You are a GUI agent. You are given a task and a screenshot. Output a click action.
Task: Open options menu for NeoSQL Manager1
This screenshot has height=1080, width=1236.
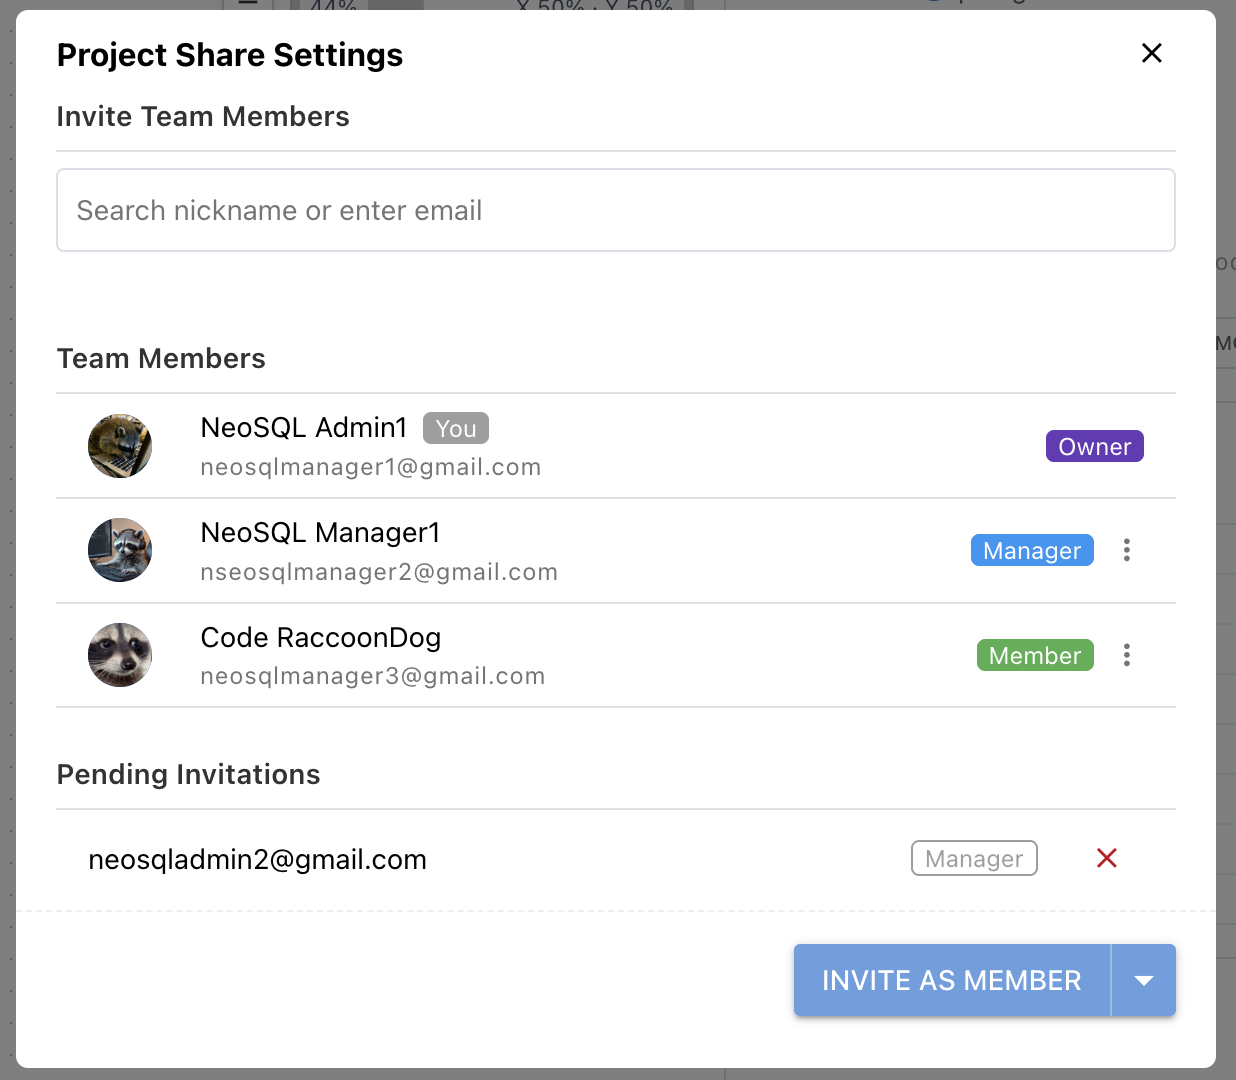pos(1127,550)
